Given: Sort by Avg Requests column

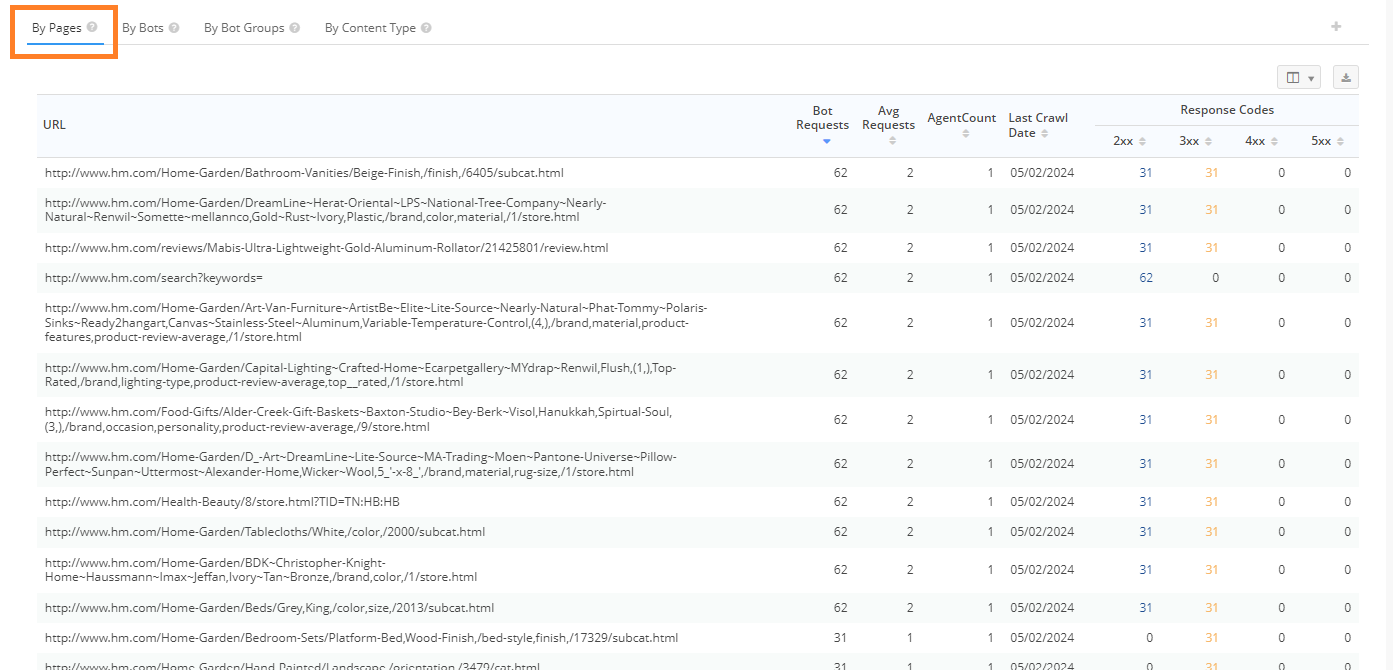Looking at the screenshot, I should click(892, 141).
